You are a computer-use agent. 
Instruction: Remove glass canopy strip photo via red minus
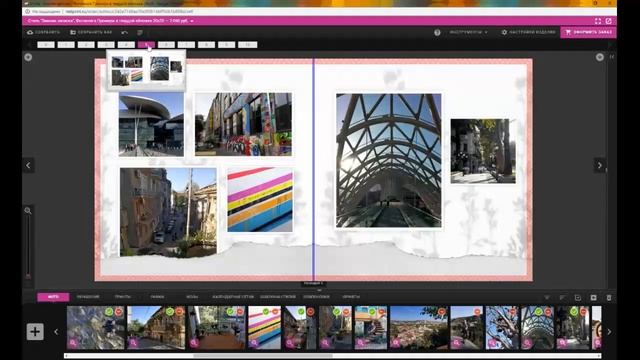548,312
